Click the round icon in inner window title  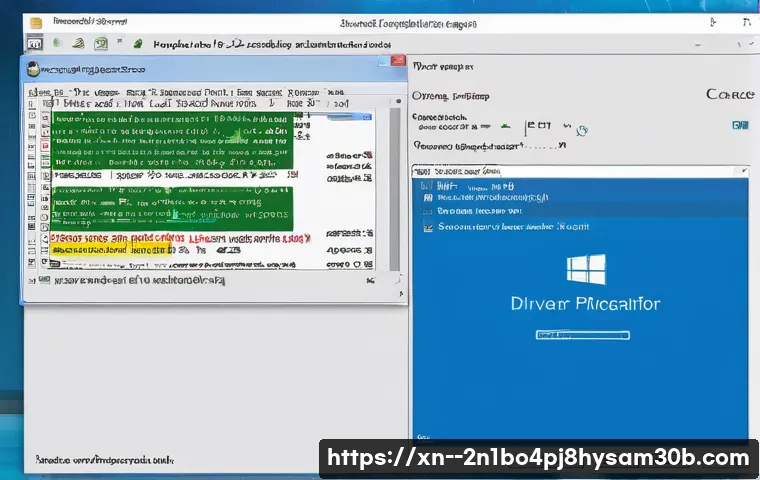34,70
